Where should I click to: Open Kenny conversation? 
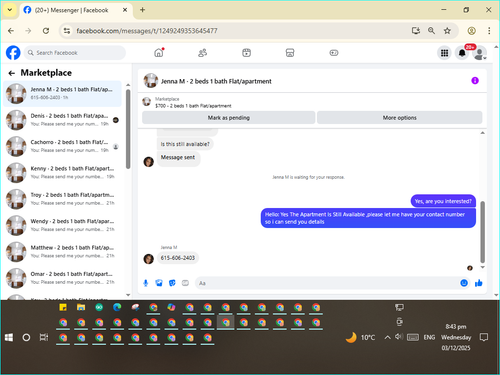pyautogui.click(x=62, y=172)
